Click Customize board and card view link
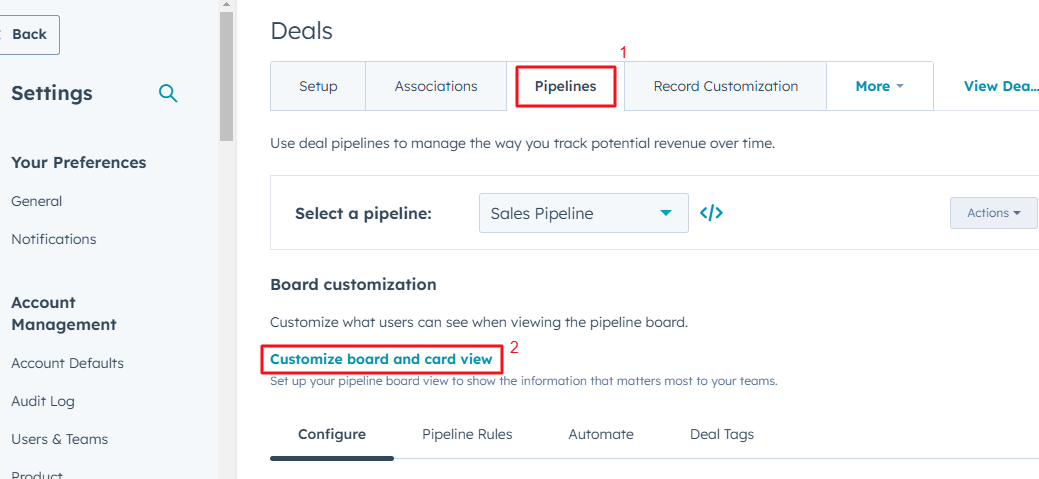The image size is (1039, 479). [381, 359]
